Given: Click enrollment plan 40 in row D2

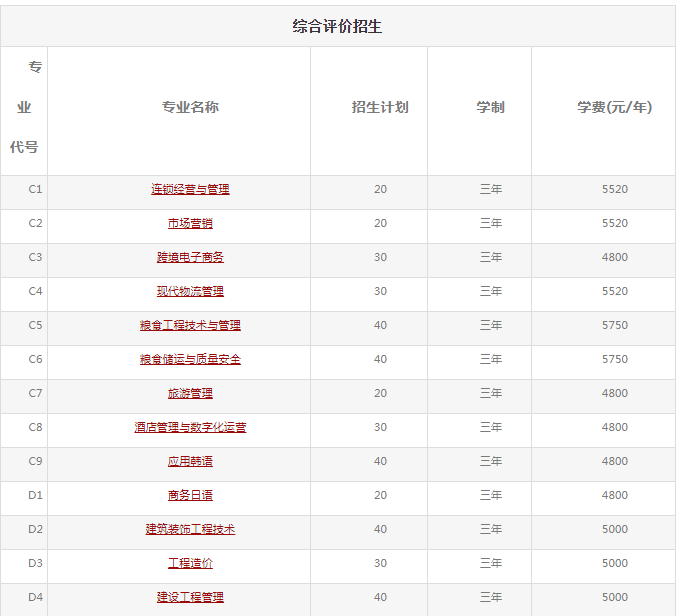Looking at the screenshot, I should (x=380, y=529).
